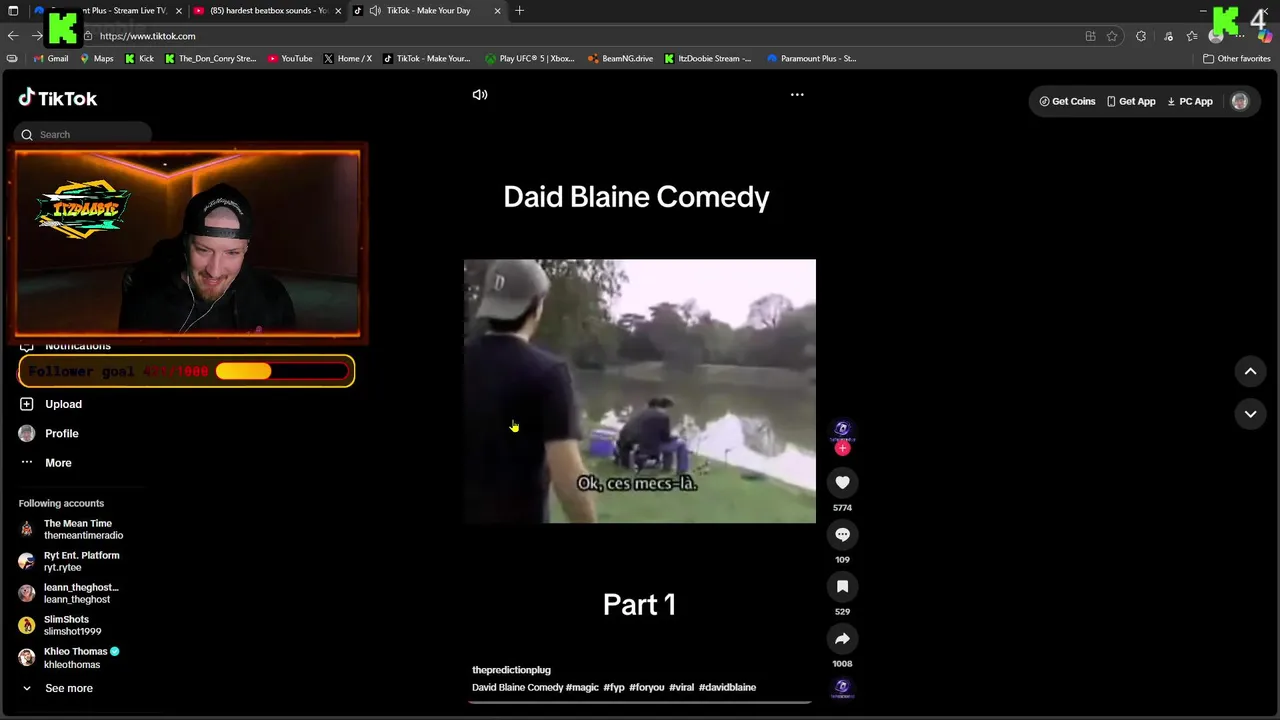Open Gmail bookmark in favorites bar
The height and width of the screenshot is (720, 1280).
click(51, 58)
